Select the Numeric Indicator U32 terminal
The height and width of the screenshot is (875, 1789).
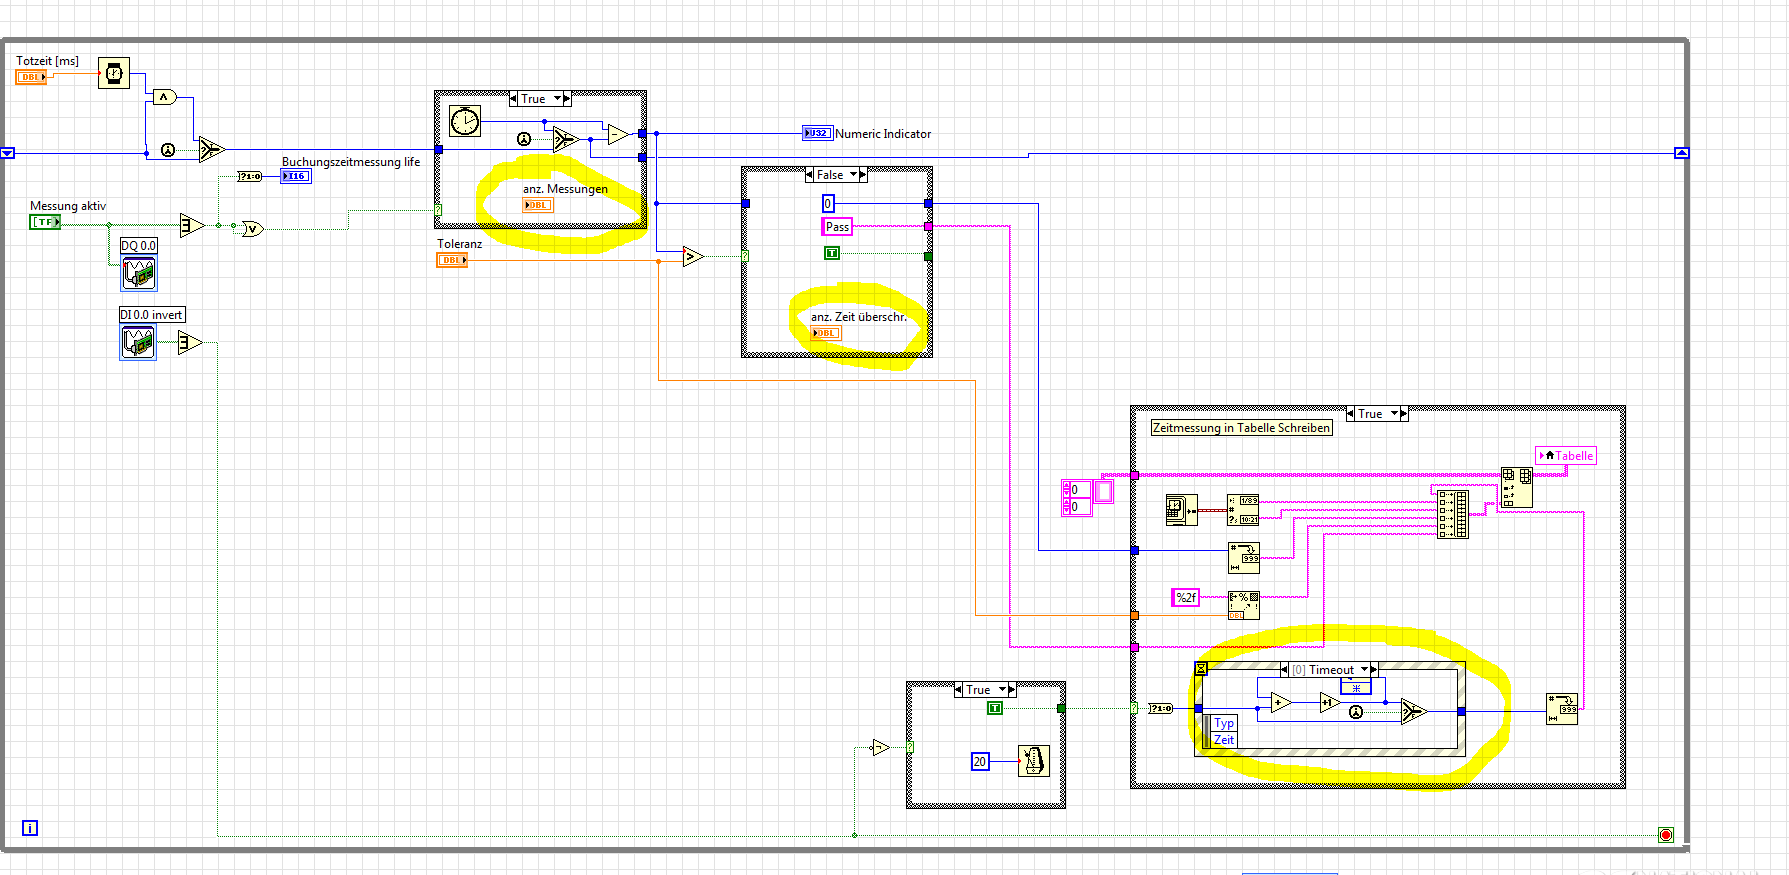(x=818, y=133)
